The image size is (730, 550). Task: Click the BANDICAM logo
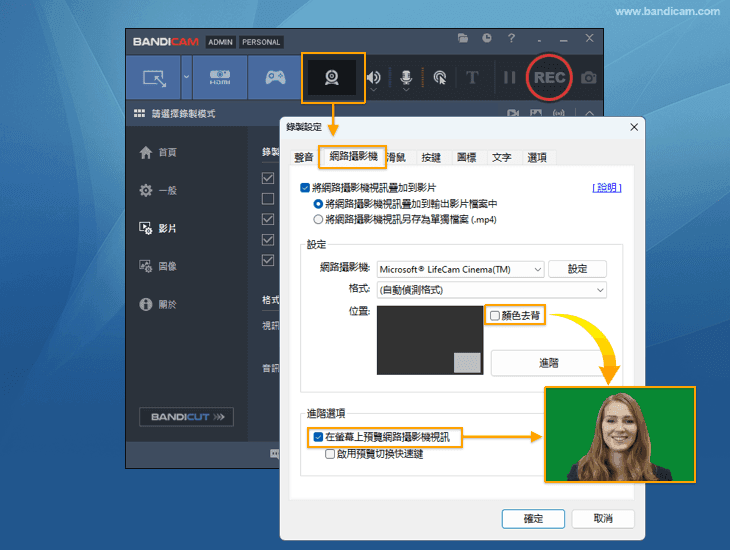166,42
